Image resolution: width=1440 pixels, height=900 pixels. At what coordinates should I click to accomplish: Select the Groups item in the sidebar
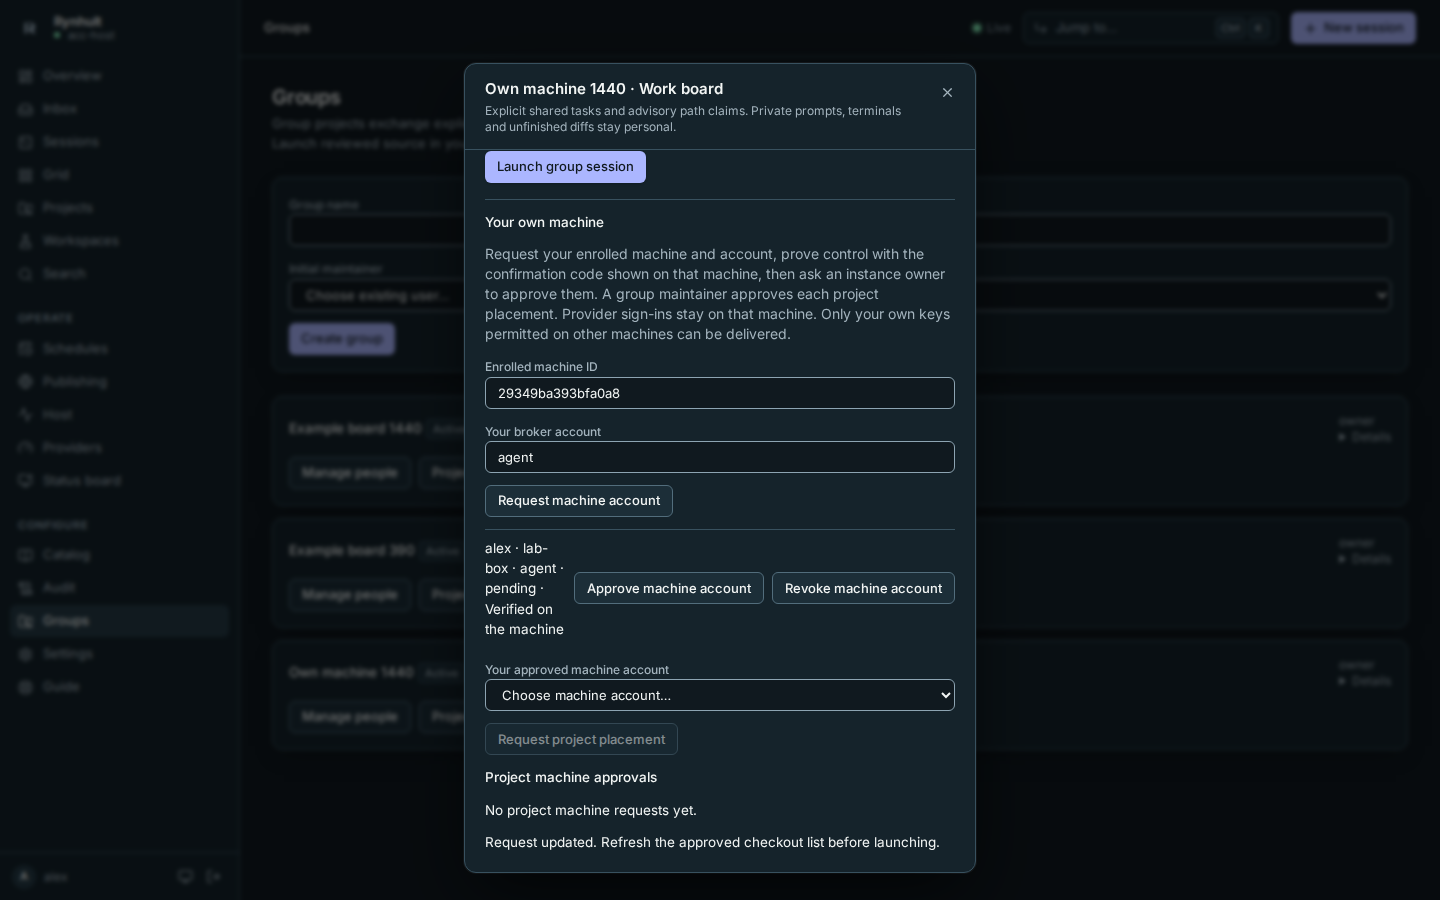point(120,621)
